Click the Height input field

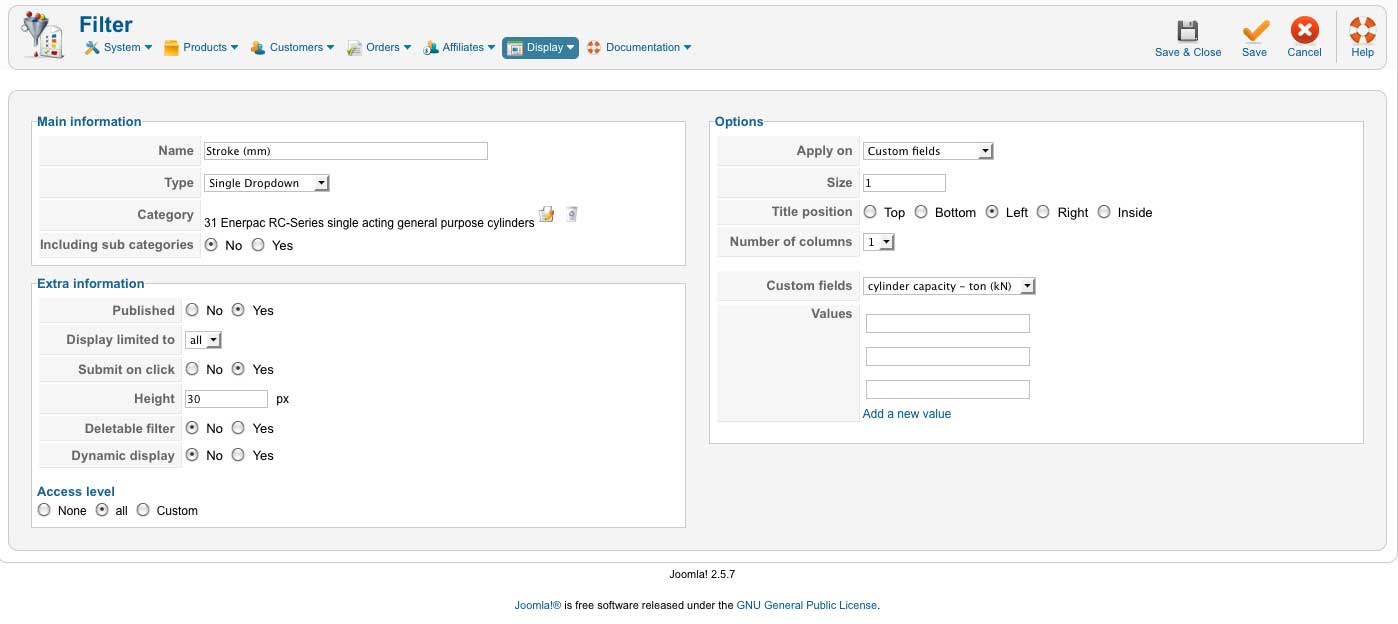click(226, 399)
